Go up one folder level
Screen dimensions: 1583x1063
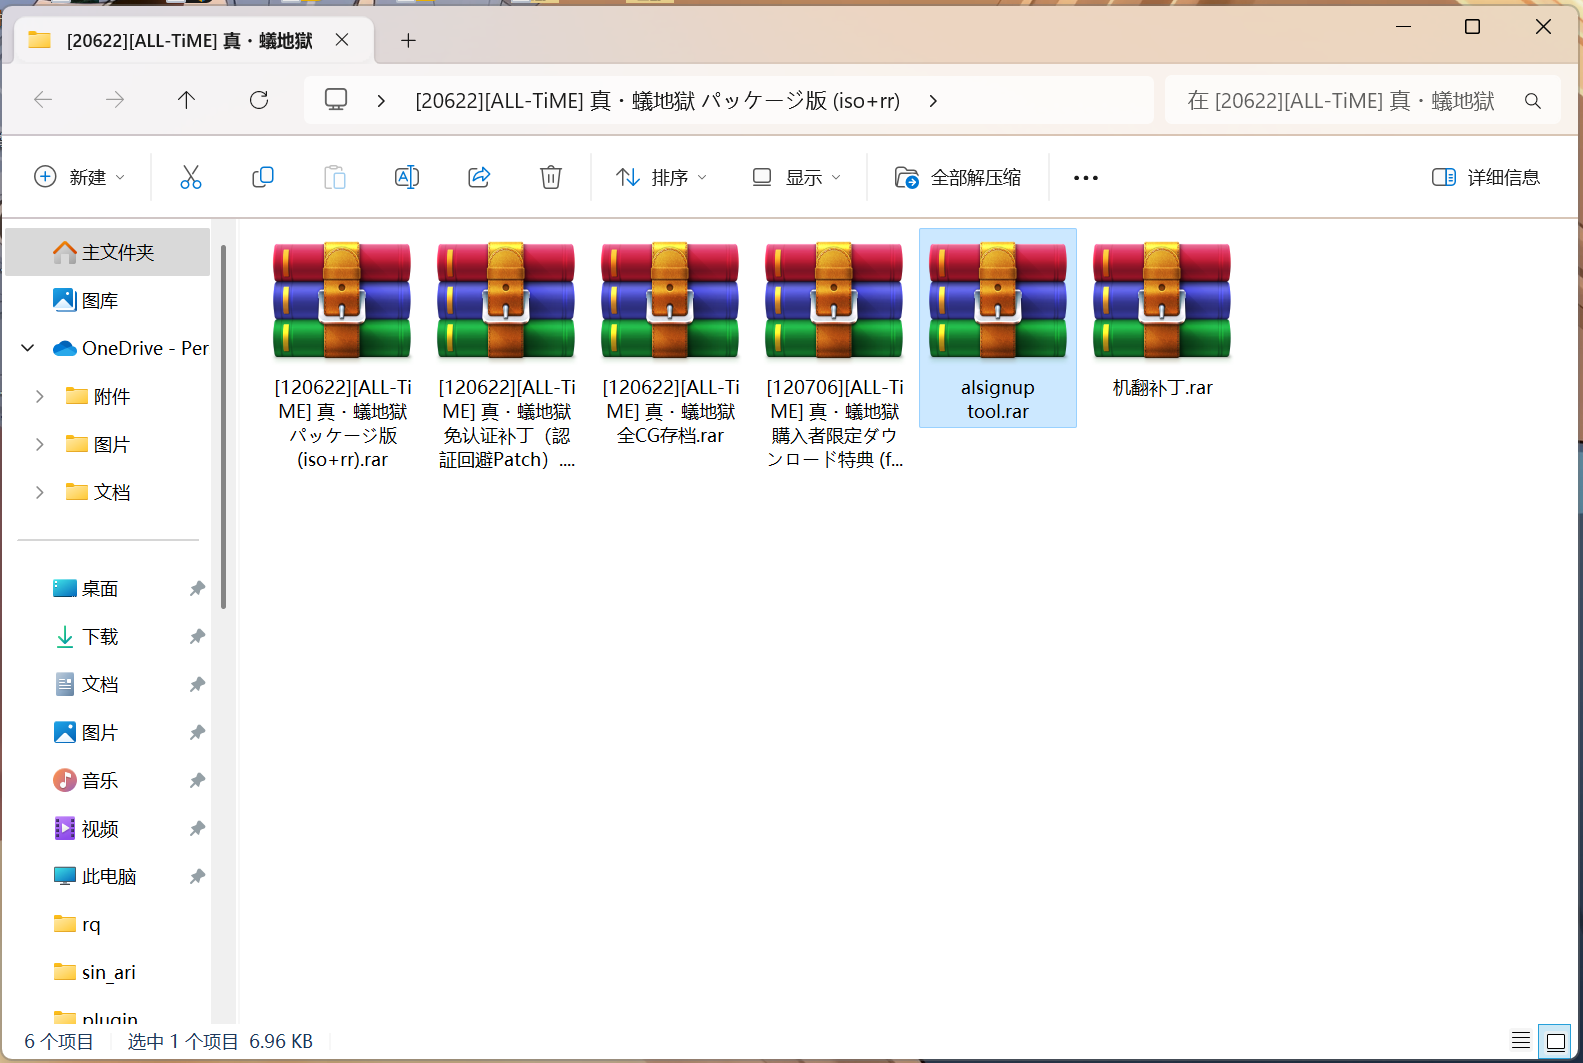[x=186, y=100]
